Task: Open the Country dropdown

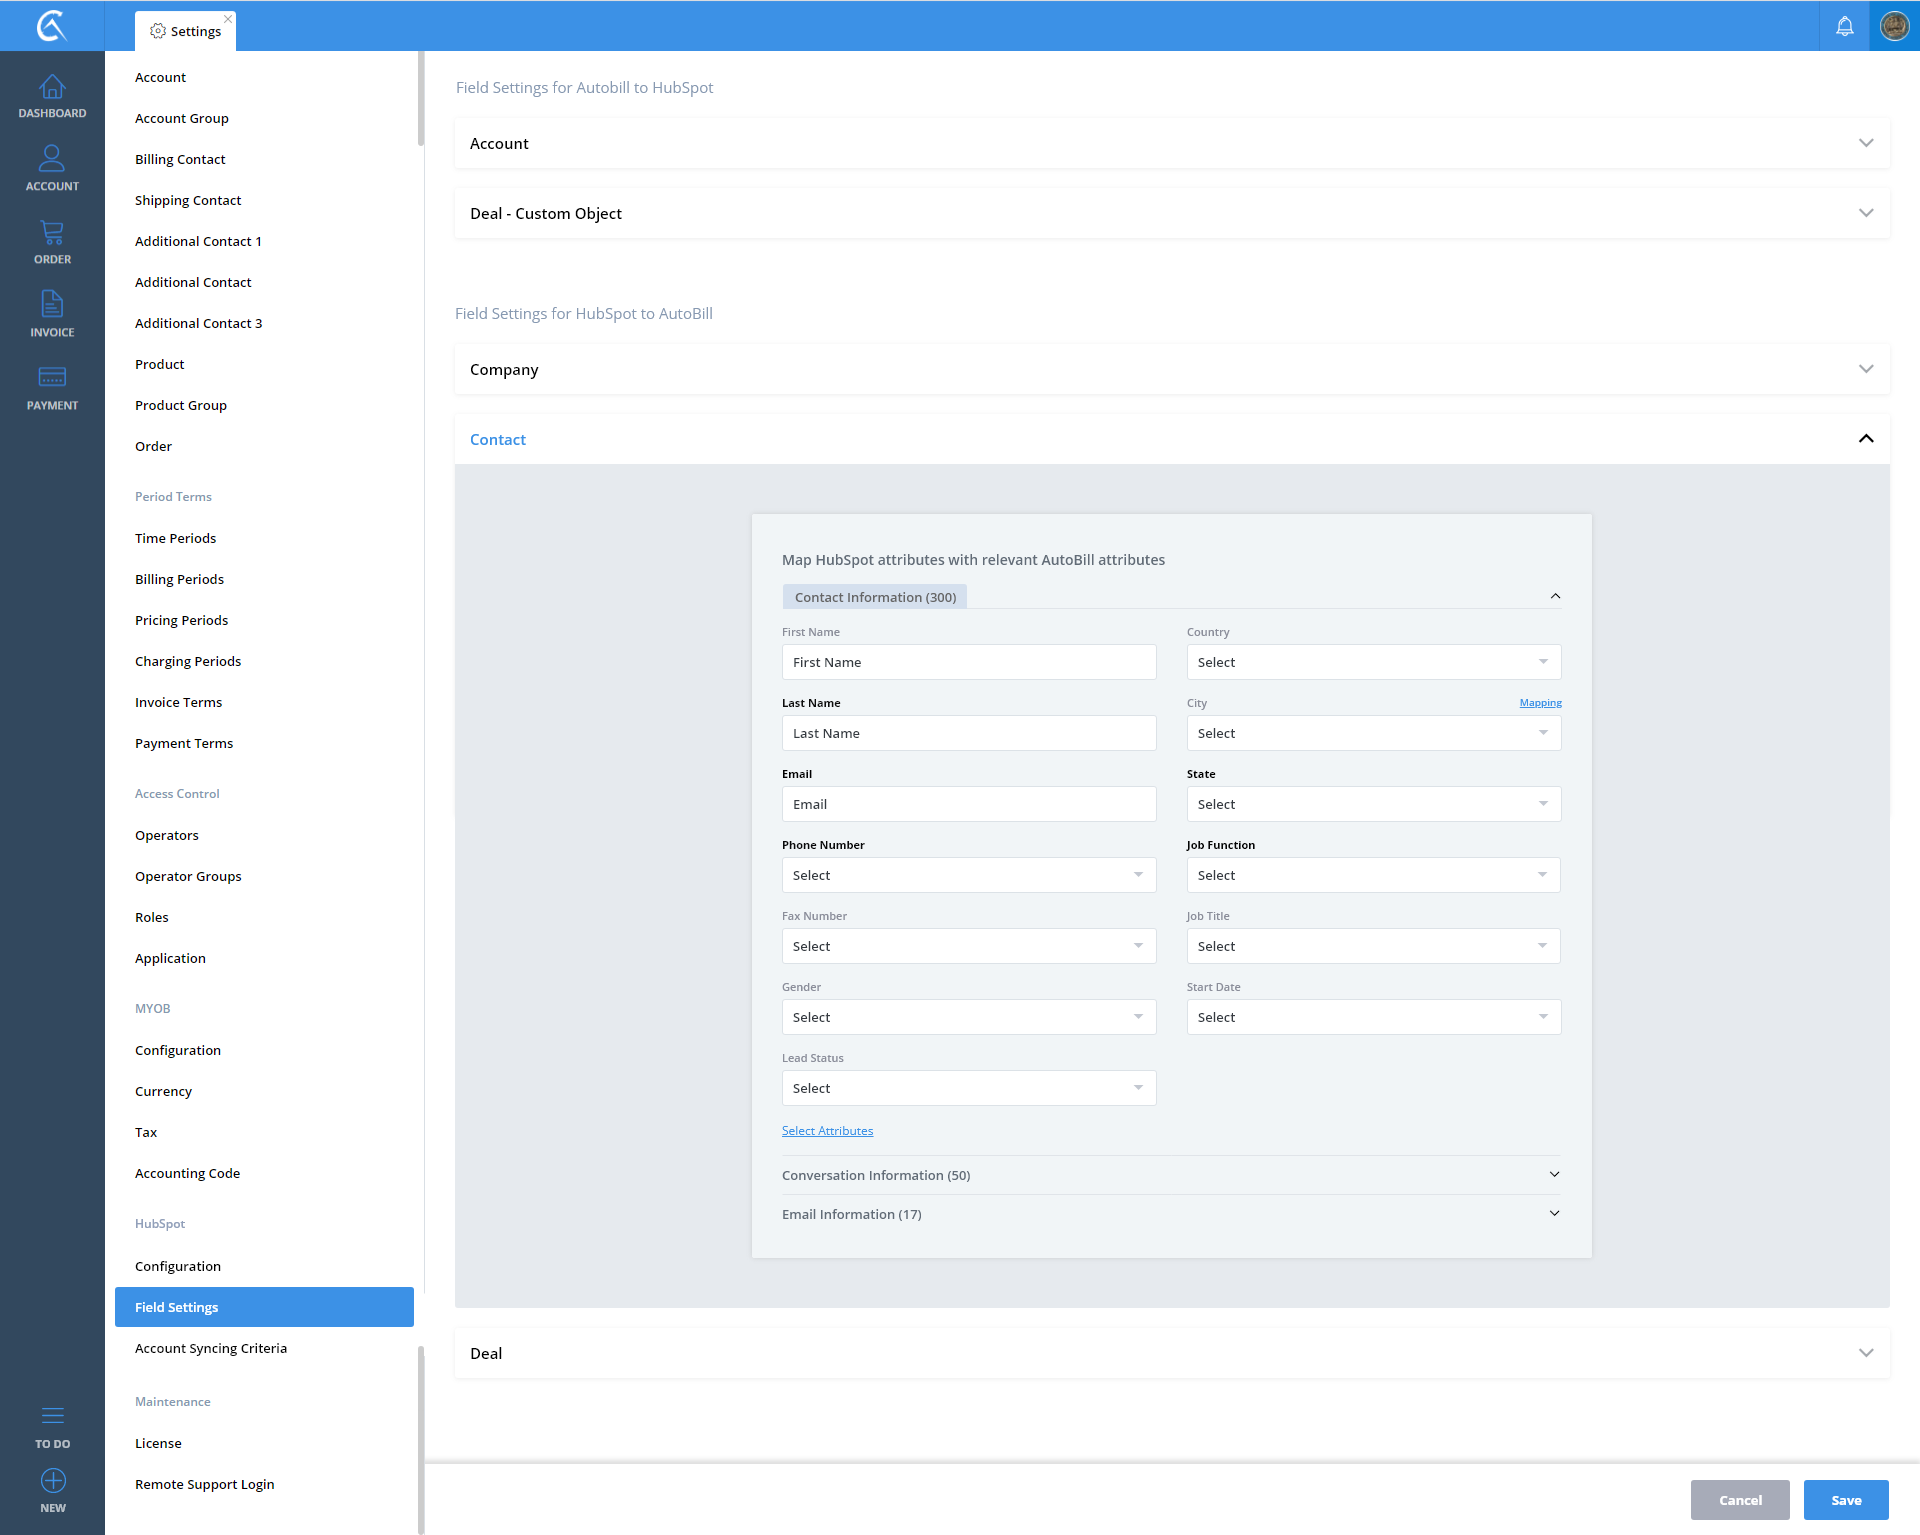Action: [1373, 662]
